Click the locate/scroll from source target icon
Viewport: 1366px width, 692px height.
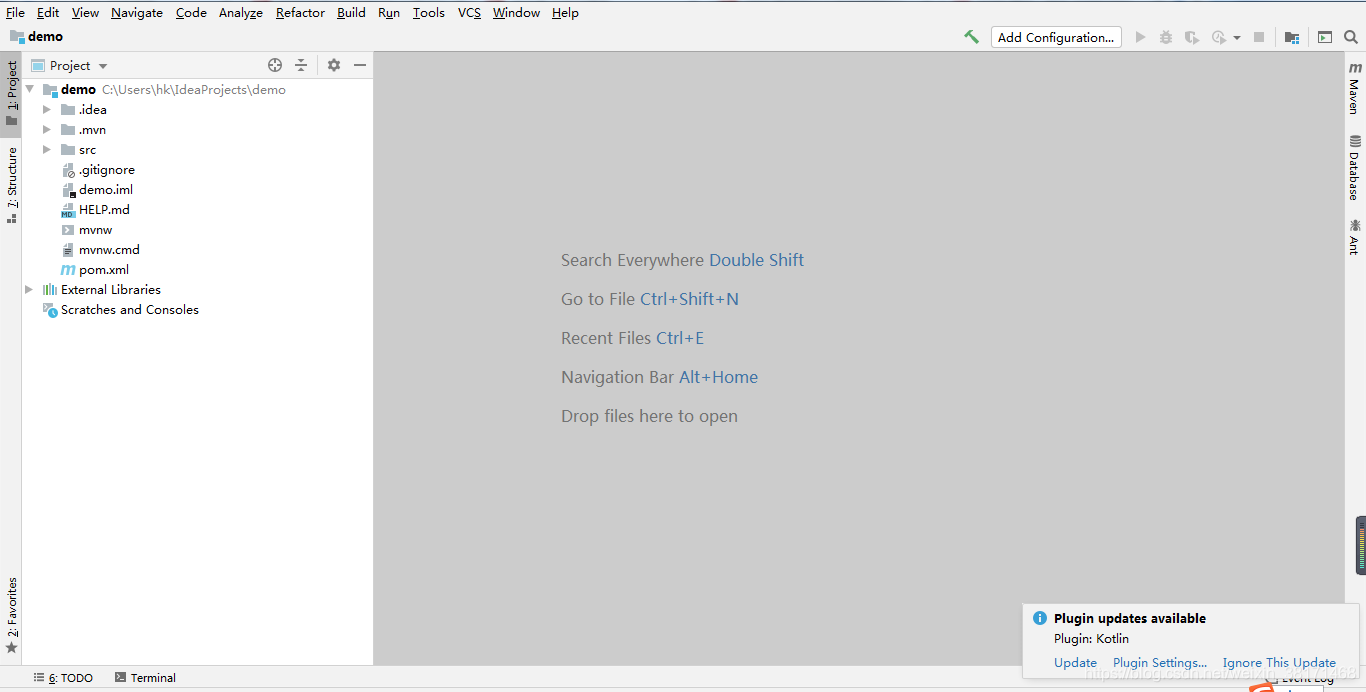(x=275, y=65)
